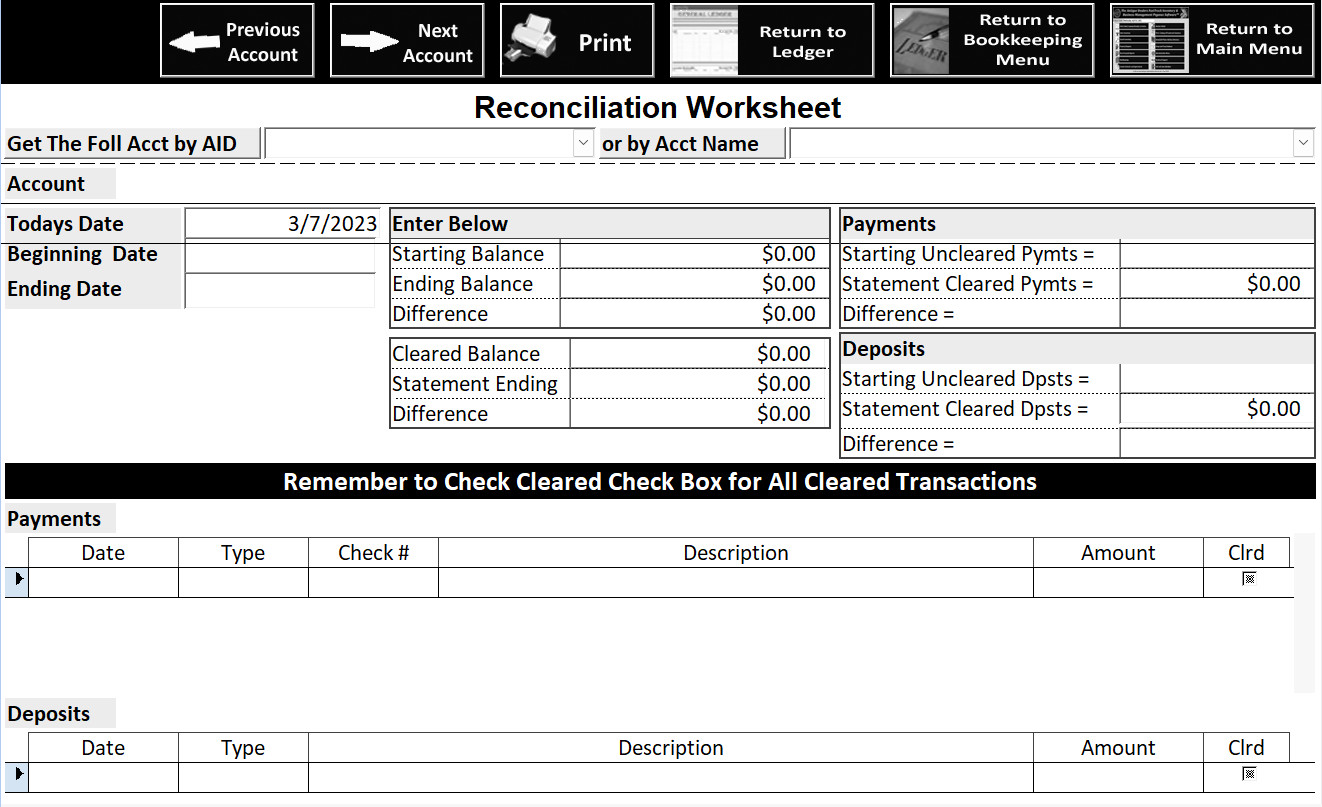Click the Payments list vertical scrollbar
The height and width of the screenshot is (807, 1322).
click(1304, 613)
